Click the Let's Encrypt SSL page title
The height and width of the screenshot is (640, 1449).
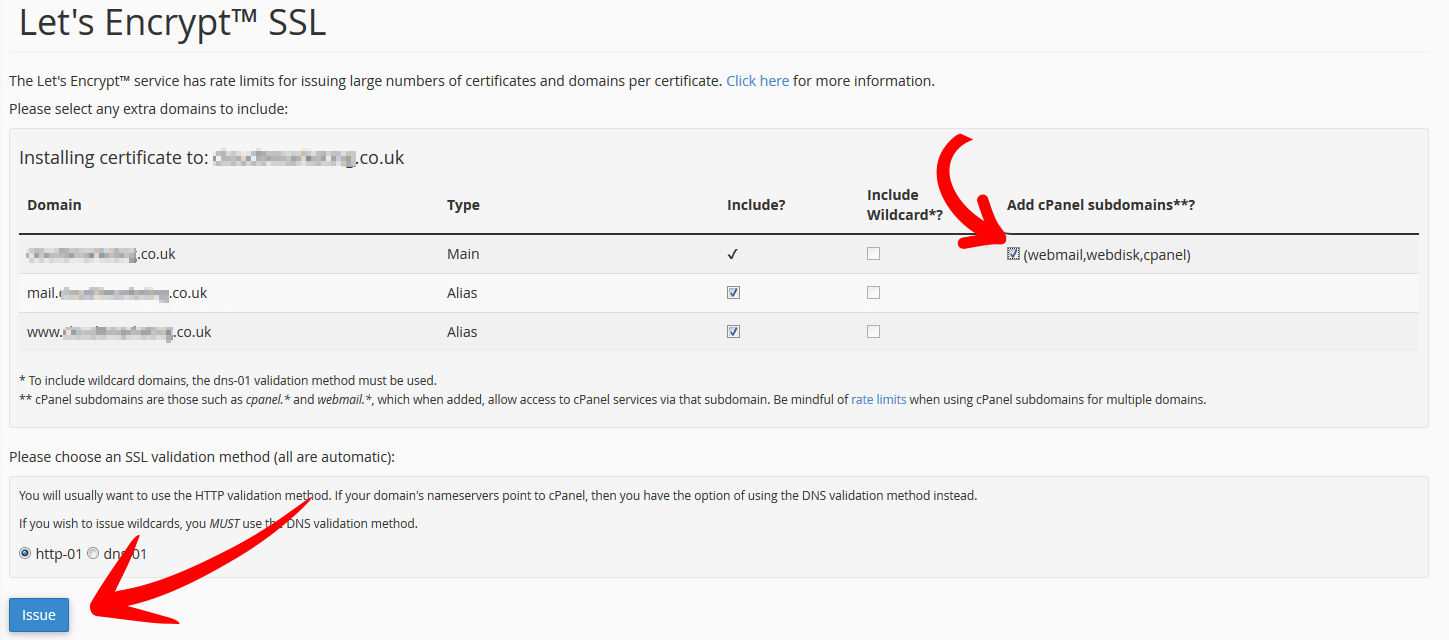point(171,23)
